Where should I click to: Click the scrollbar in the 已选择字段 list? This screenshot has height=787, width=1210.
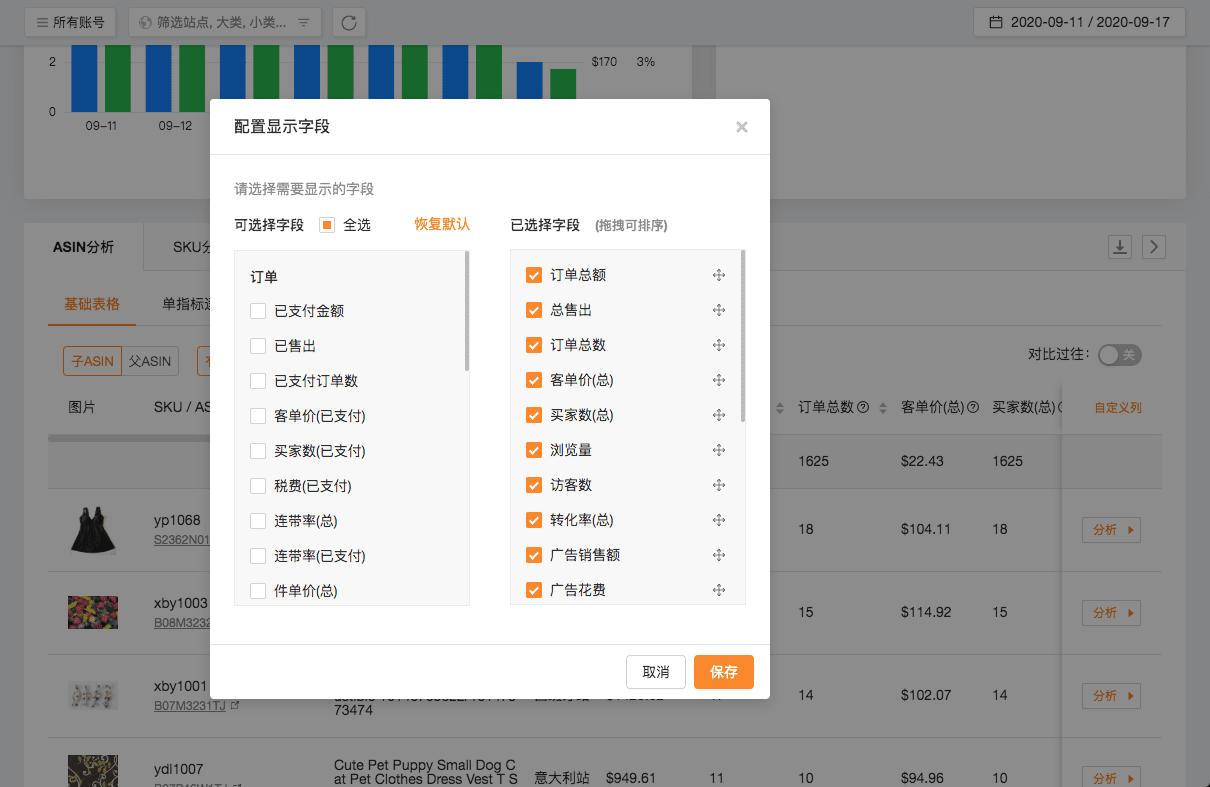[x=742, y=336]
